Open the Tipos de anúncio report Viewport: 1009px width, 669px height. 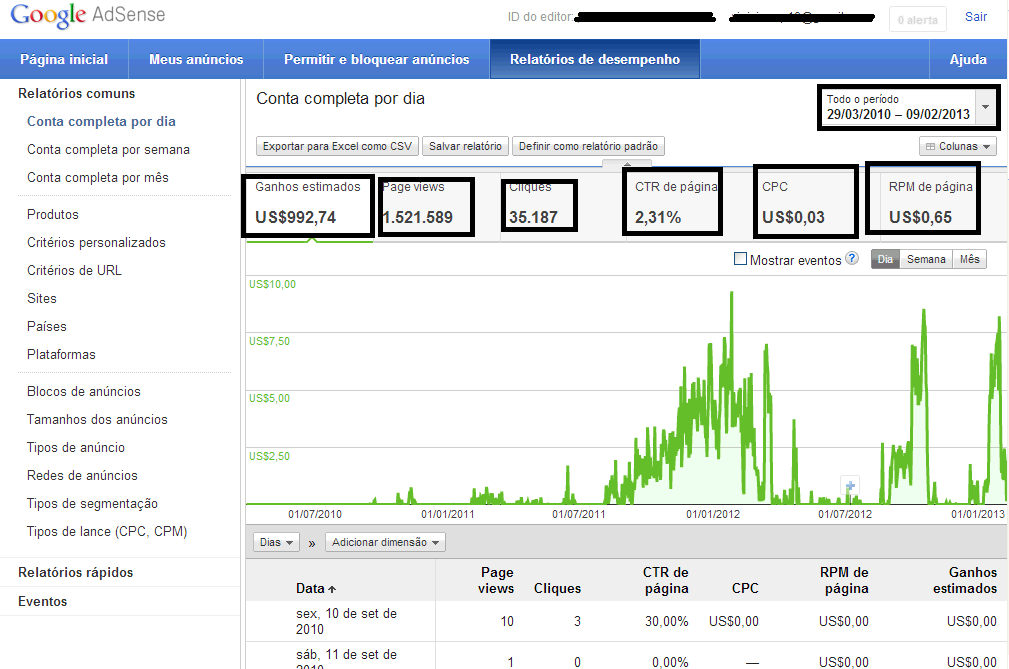pos(76,447)
